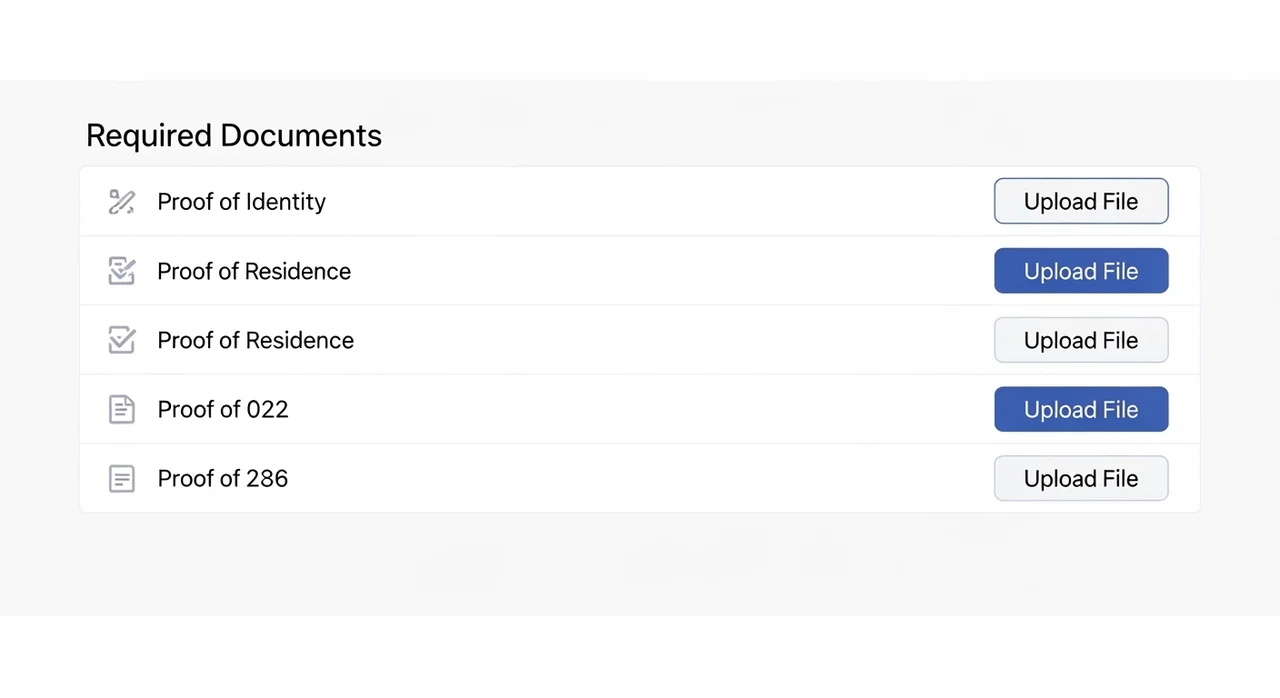Click the pen icon beside Proof of Identity
The height and width of the screenshot is (698, 1280).
tap(121, 202)
